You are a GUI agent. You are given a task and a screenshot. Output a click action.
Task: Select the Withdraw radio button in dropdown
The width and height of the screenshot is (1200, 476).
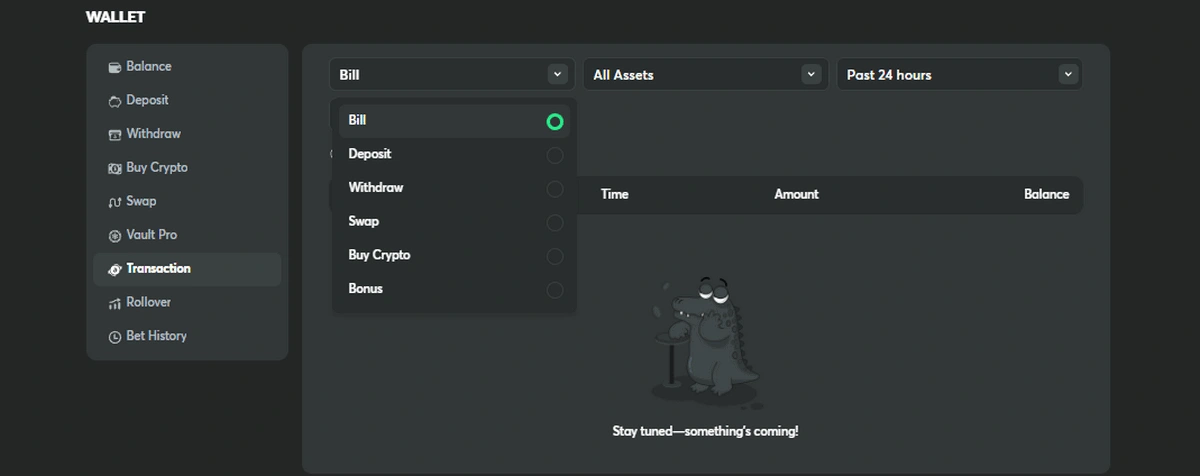point(555,189)
